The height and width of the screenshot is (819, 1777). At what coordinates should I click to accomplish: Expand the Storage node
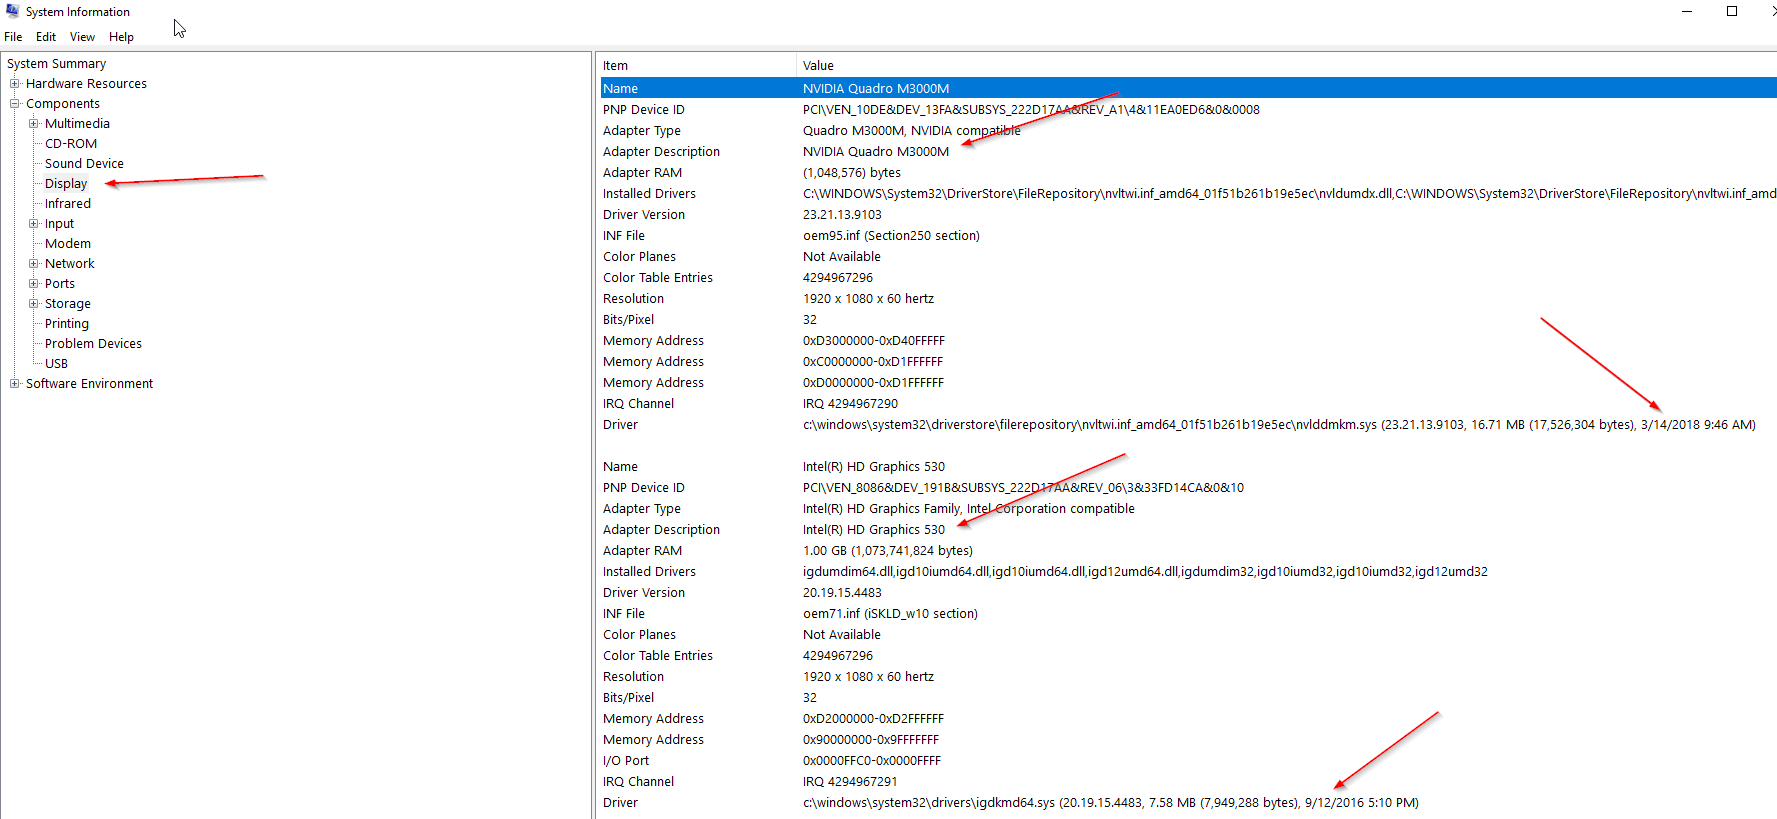[34, 304]
